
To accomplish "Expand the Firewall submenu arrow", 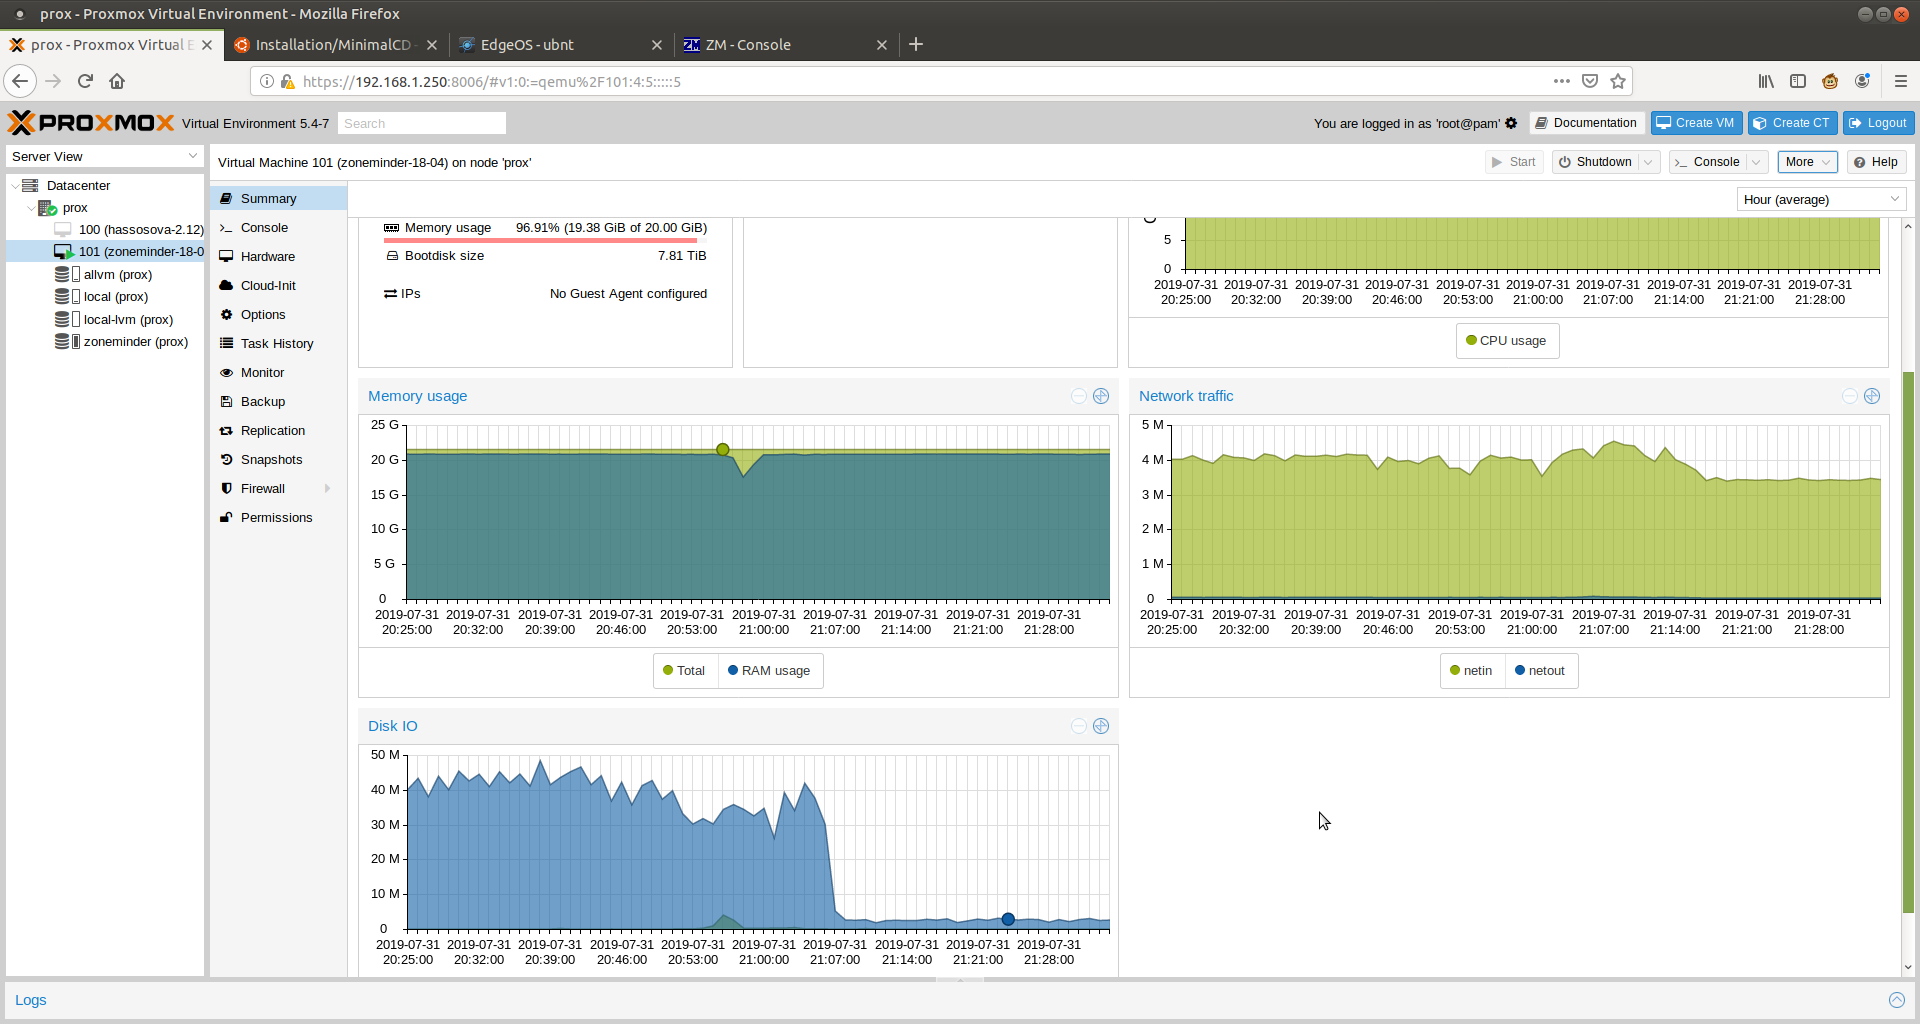I will point(327,489).
